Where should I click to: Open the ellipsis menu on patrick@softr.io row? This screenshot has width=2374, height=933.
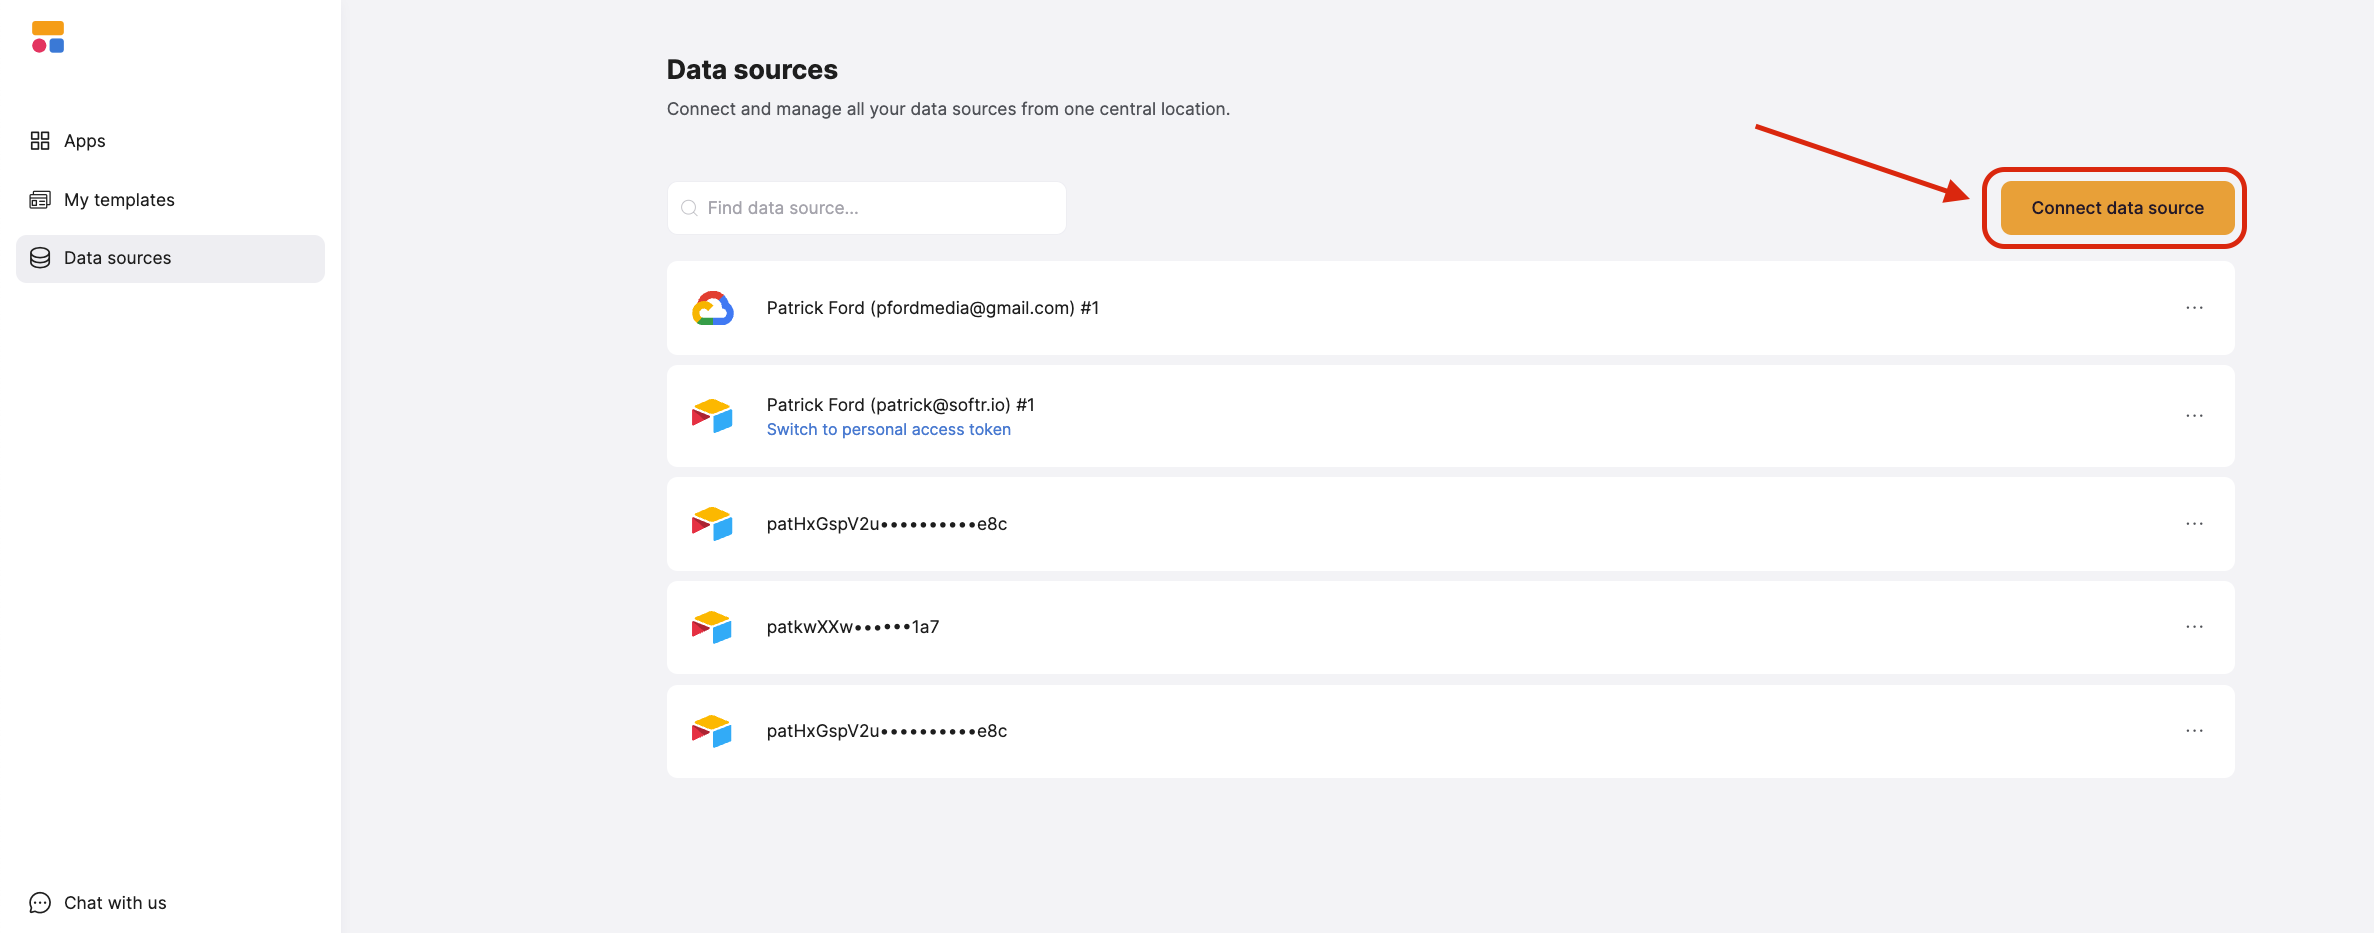pyautogui.click(x=2194, y=416)
